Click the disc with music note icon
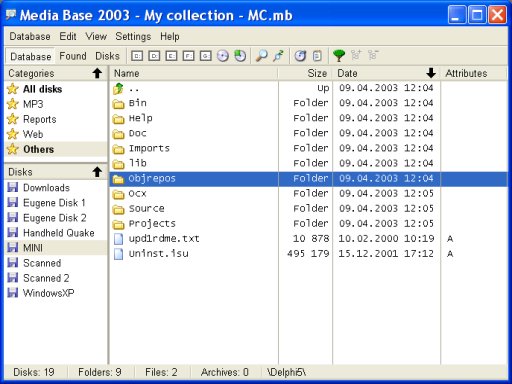Screen dimensions: 512x384 pos(300,56)
